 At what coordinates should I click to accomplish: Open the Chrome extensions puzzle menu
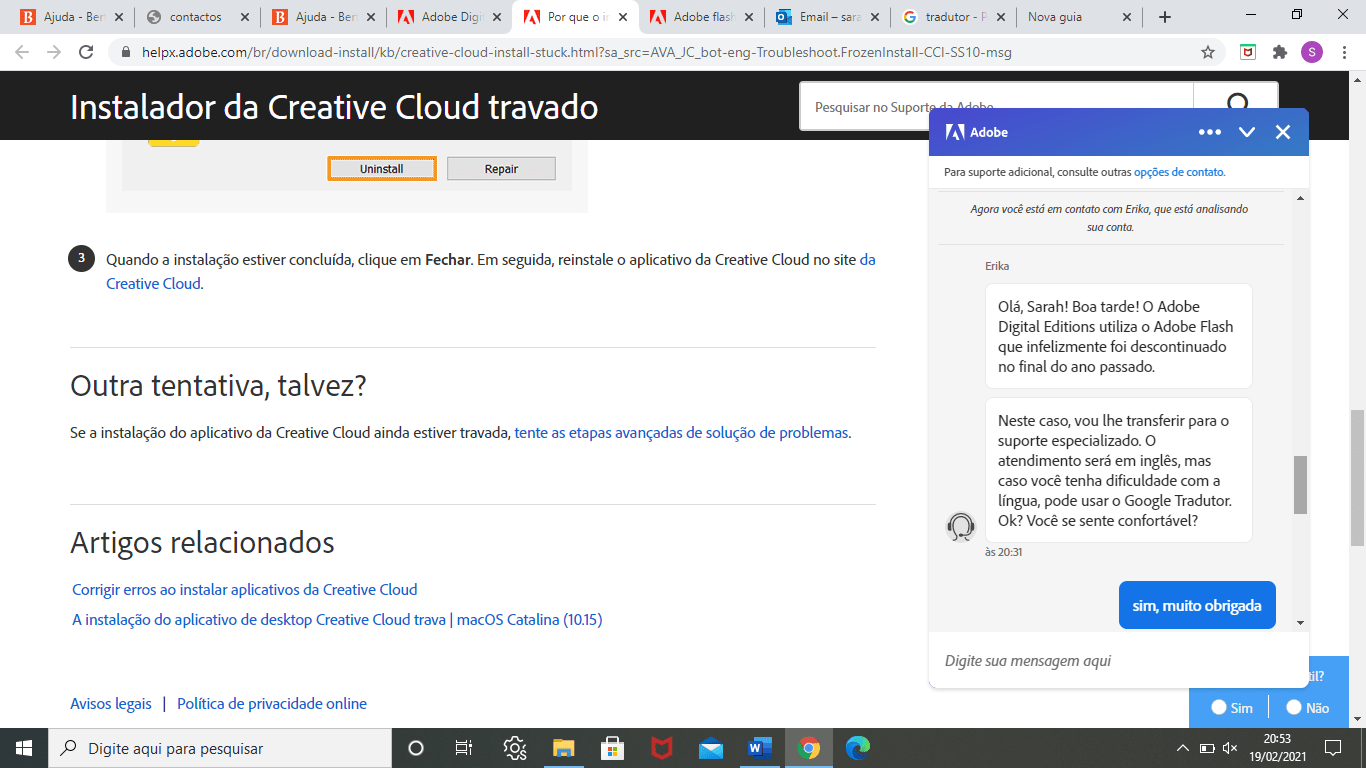click(x=1280, y=52)
